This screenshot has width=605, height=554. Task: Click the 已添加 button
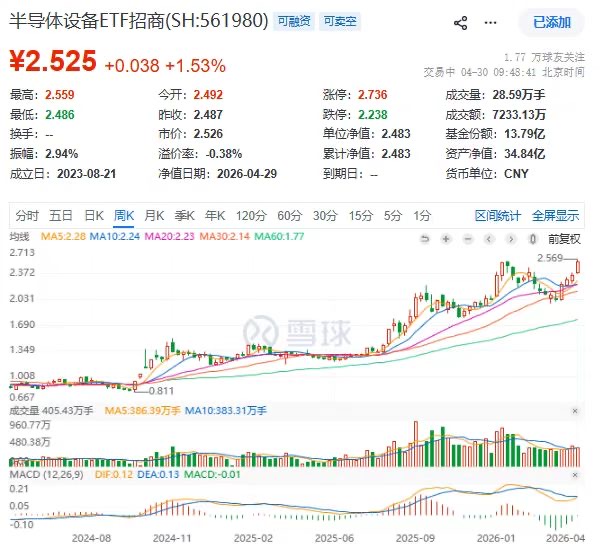(x=551, y=22)
